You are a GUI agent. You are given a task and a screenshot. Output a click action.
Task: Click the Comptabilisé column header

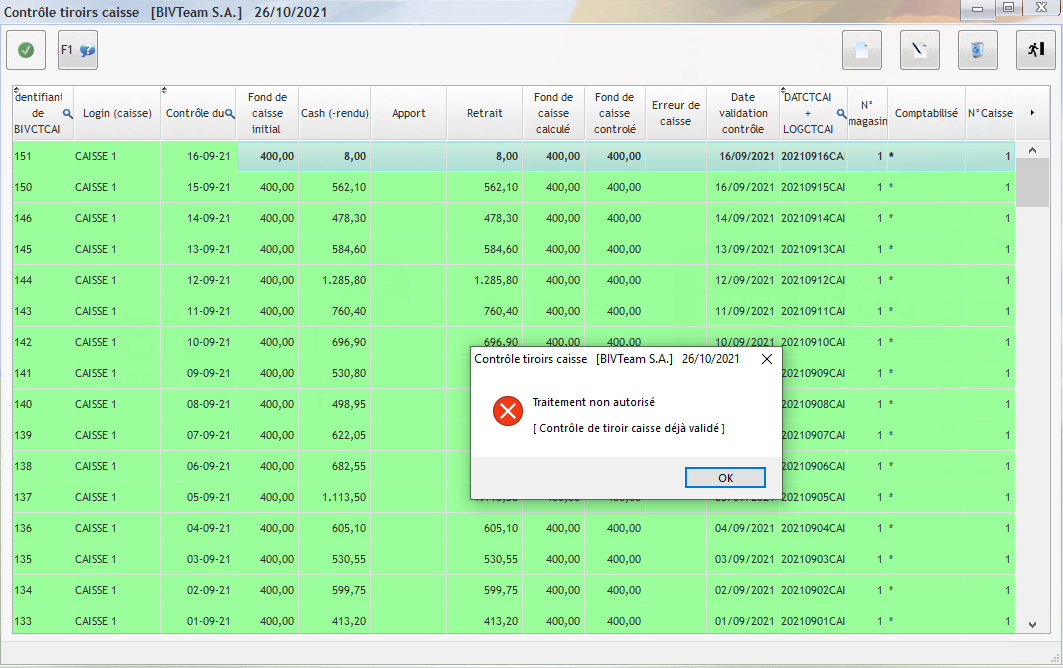coord(926,113)
